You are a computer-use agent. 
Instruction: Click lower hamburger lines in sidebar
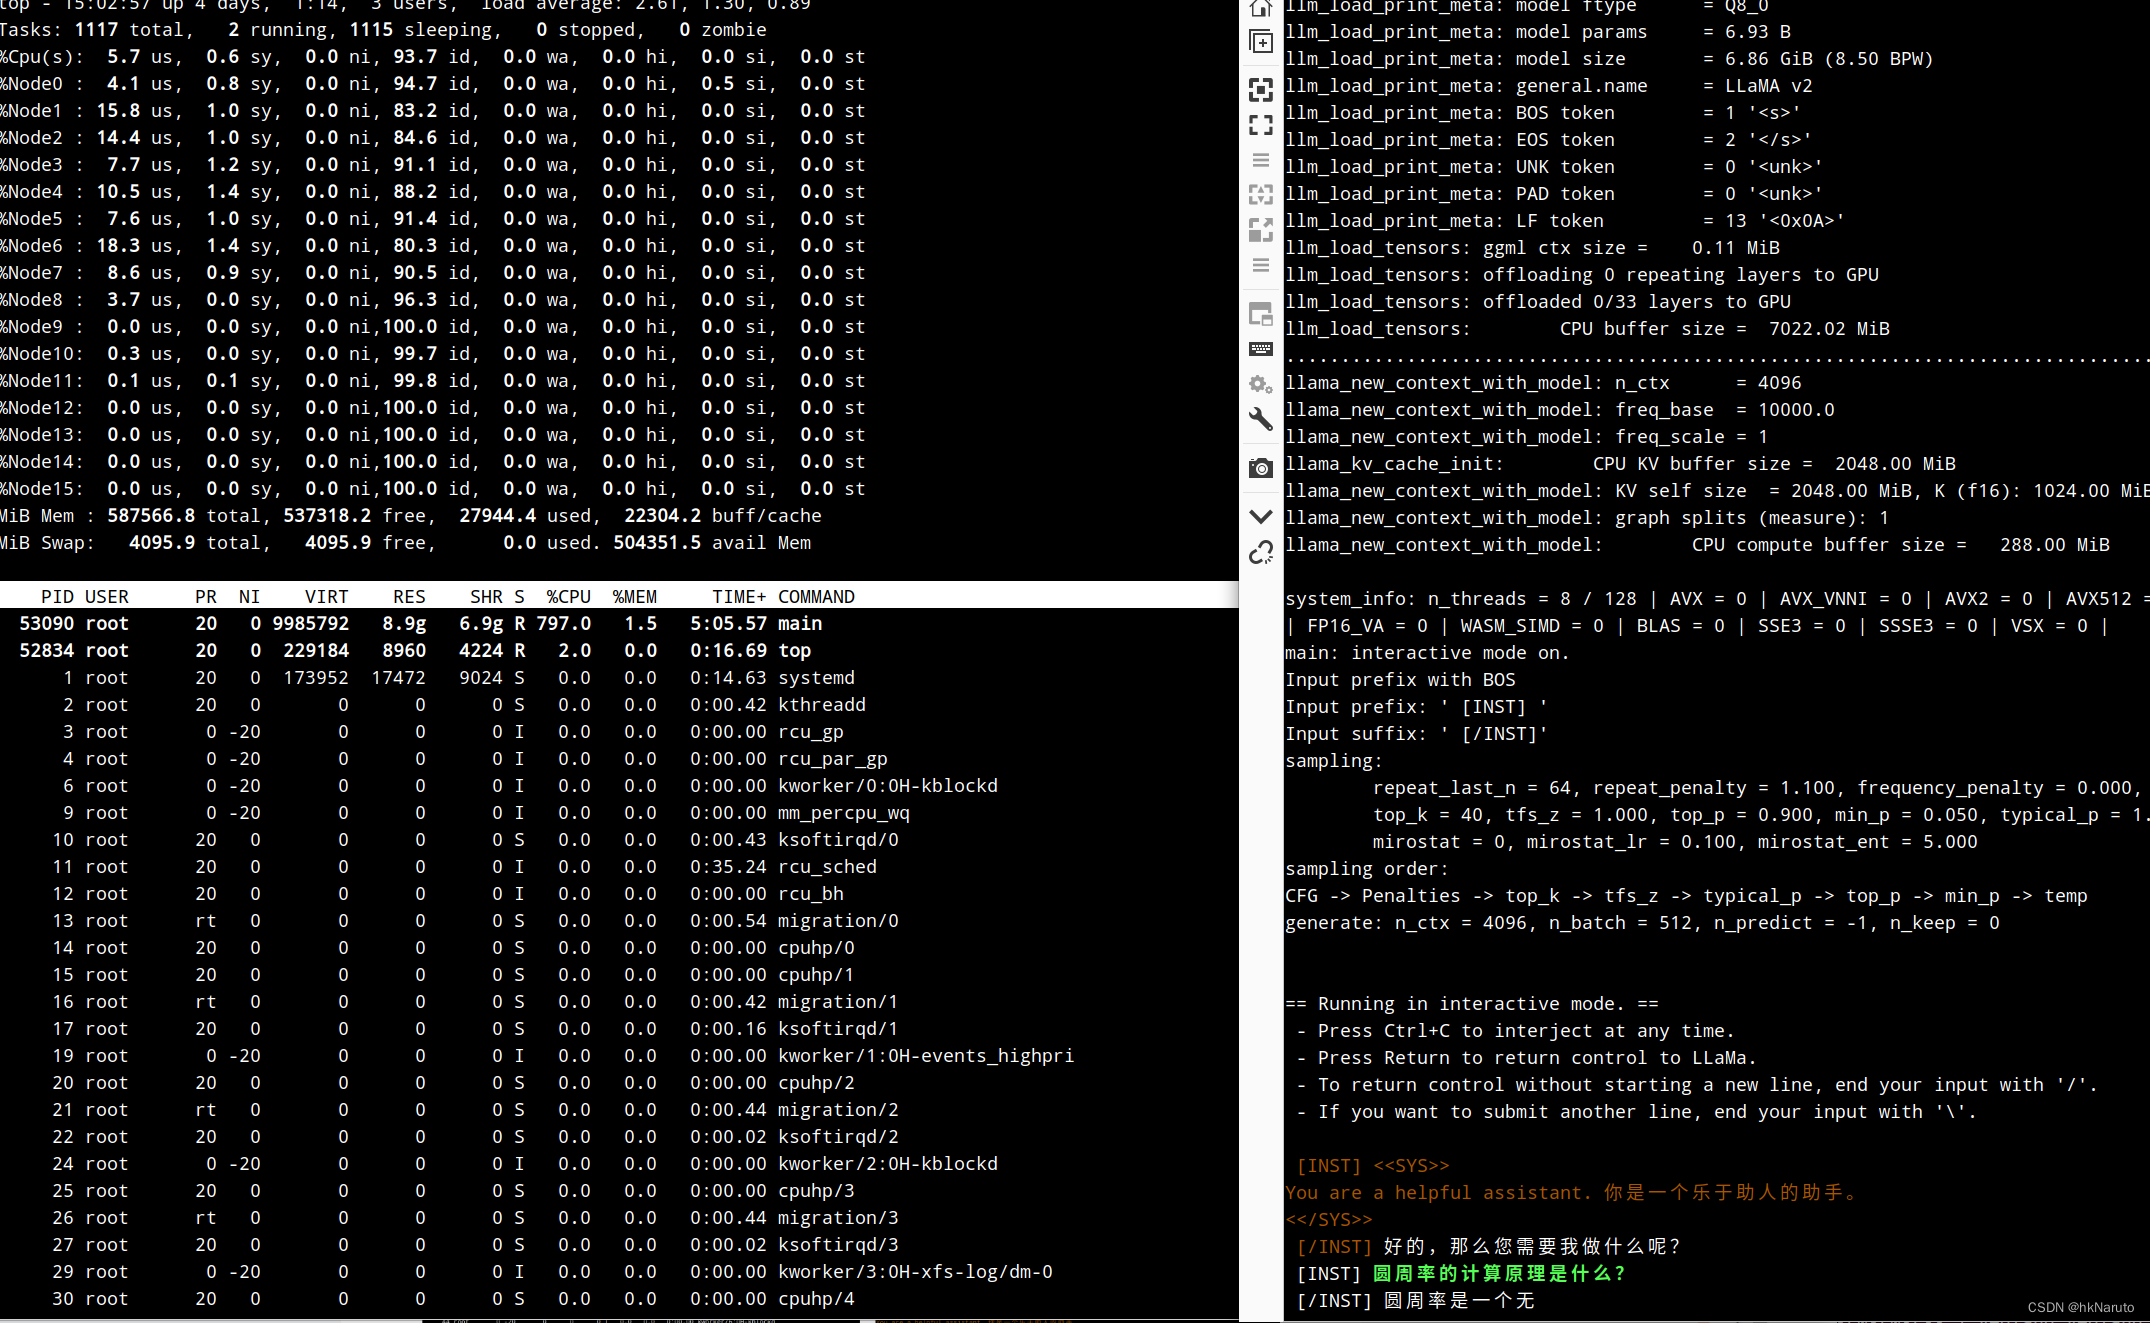[1261, 265]
